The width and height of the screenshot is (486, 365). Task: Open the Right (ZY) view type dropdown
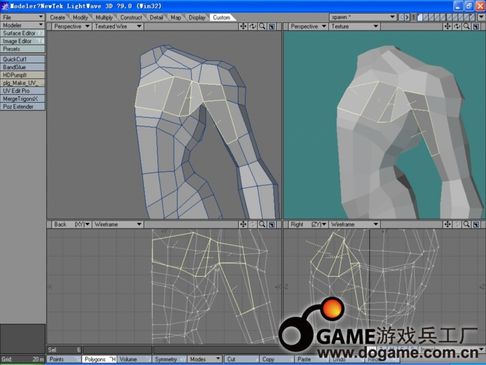[x=308, y=224]
